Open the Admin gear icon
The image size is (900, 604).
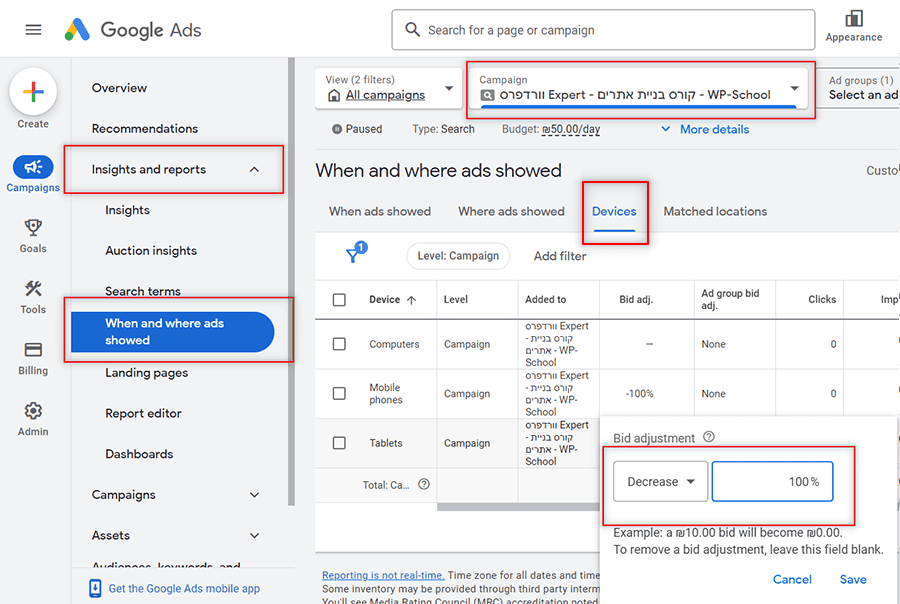click(x=33, y=411)
